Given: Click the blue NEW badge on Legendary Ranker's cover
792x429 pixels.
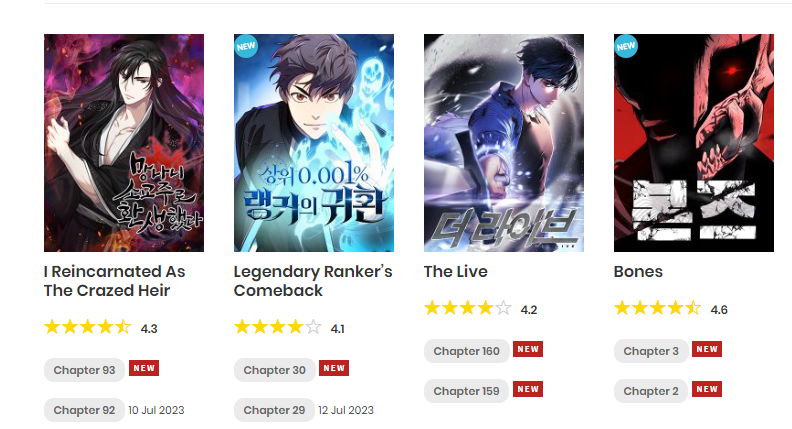Looking at the screenshot, I should pyautogui.click(x=246, y=46).
